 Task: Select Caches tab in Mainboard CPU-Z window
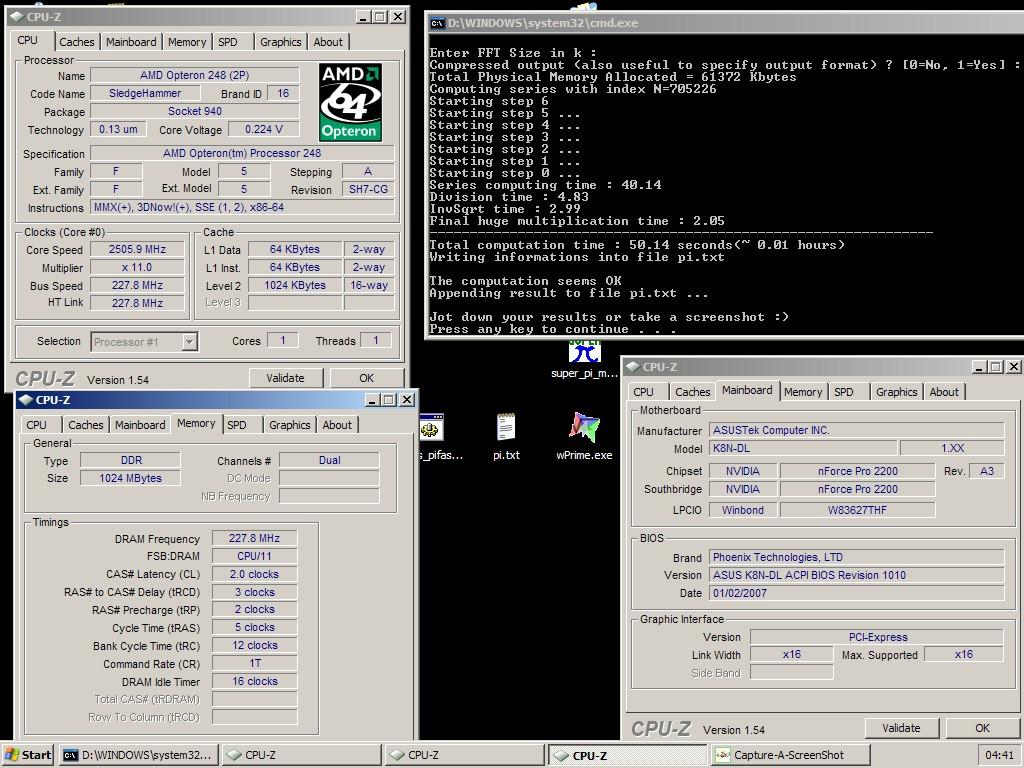692,392
